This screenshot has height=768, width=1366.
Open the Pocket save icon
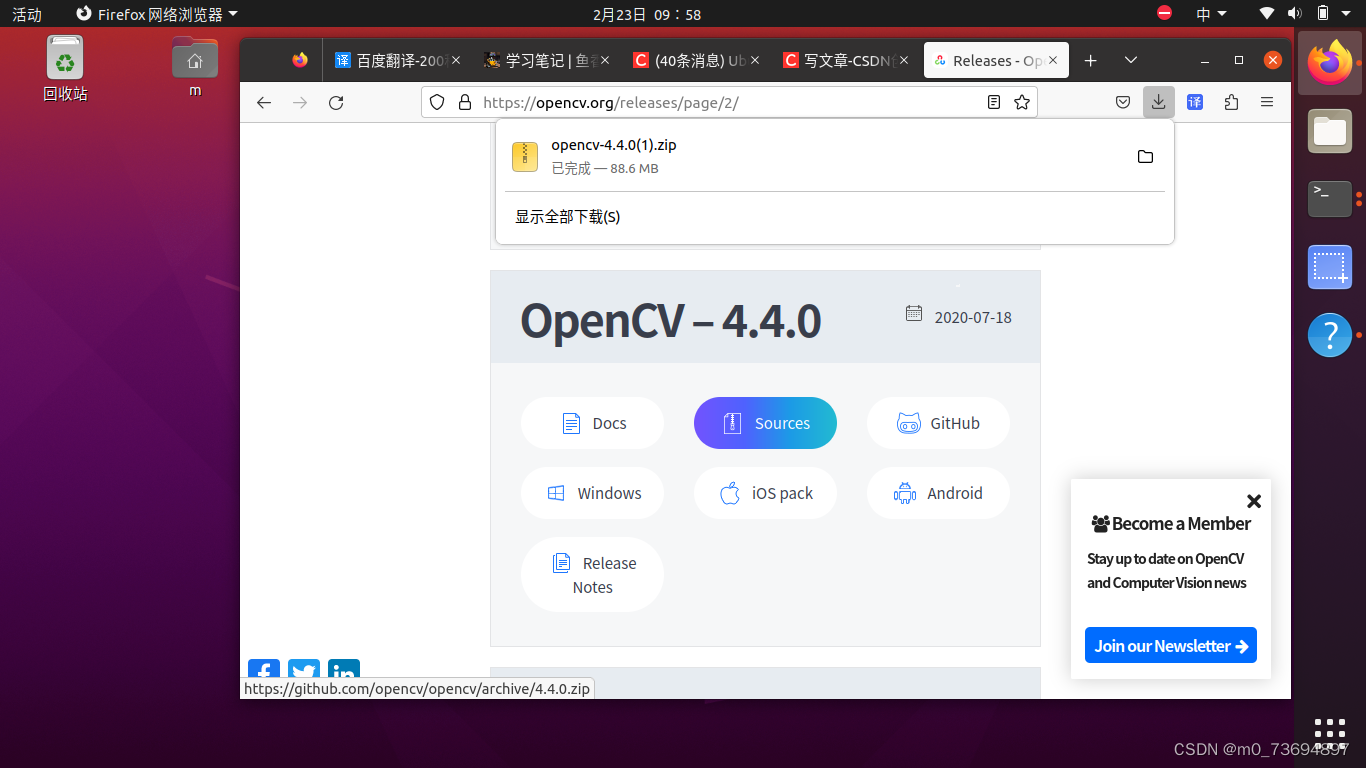tap(1123, 102)
